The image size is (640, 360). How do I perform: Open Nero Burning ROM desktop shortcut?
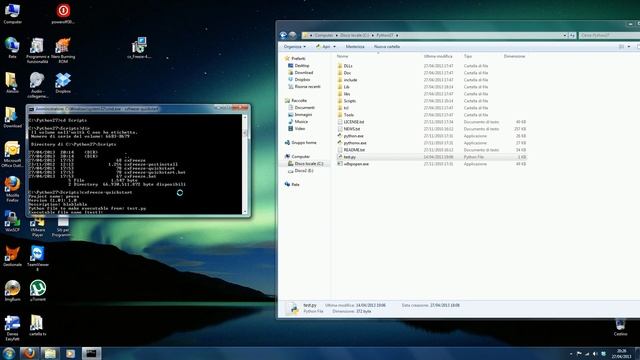63,51
